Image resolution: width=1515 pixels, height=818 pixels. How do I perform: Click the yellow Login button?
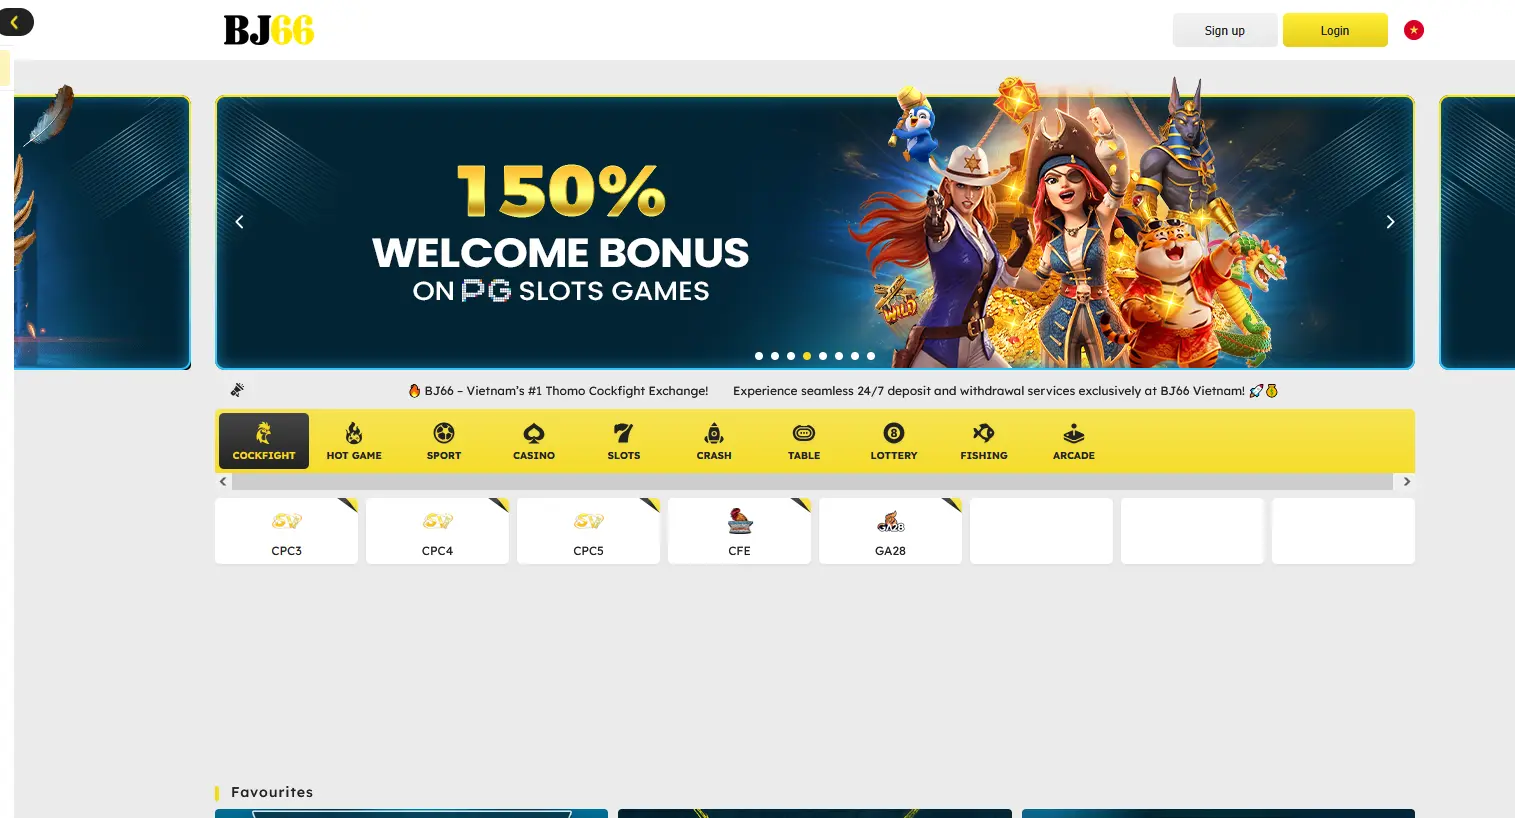pyautogui.click(x=1335, y=30)
